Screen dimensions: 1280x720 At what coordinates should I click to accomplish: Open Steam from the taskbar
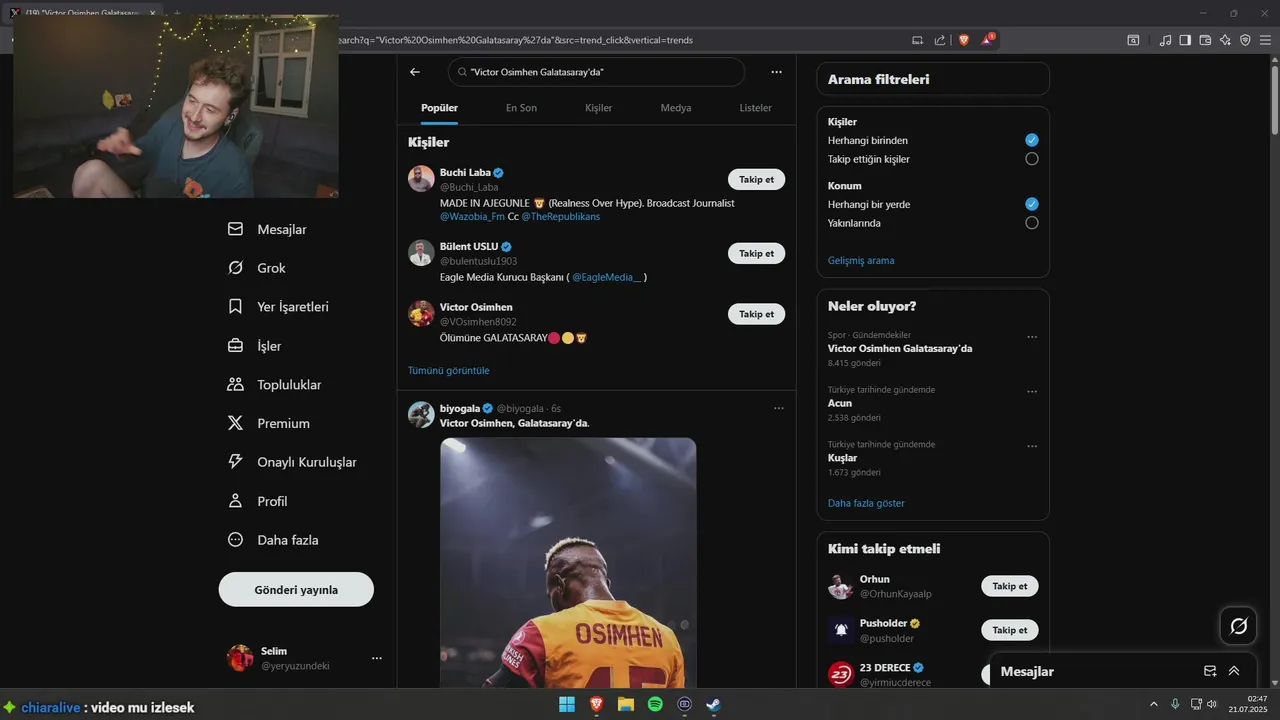(713, 704)
